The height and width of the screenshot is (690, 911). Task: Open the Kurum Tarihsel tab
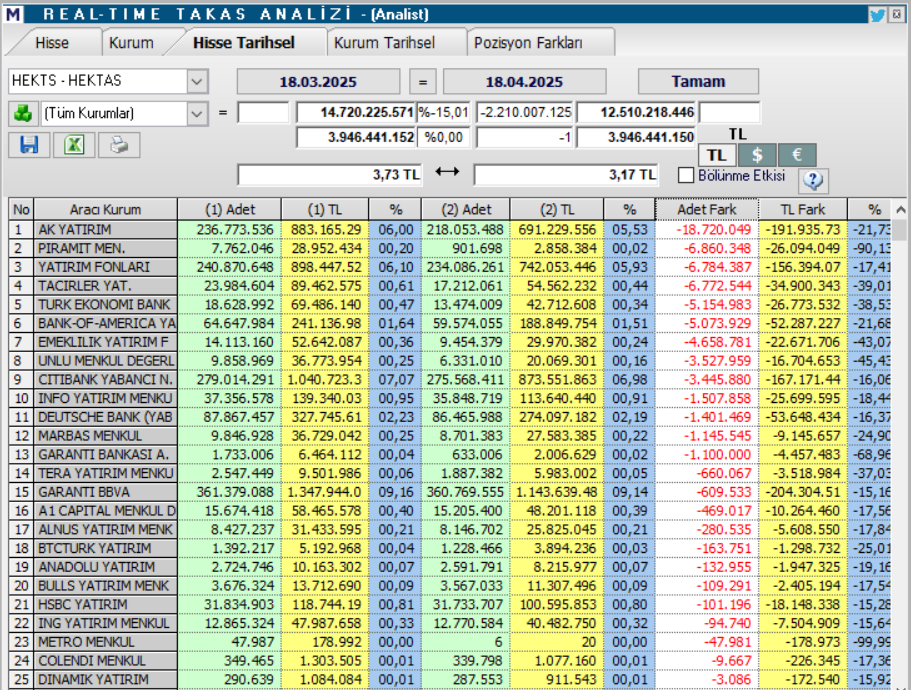[x=385, y=43]
